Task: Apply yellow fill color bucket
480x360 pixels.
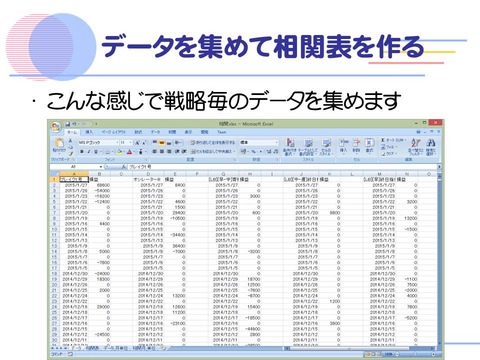Action: 119,152
